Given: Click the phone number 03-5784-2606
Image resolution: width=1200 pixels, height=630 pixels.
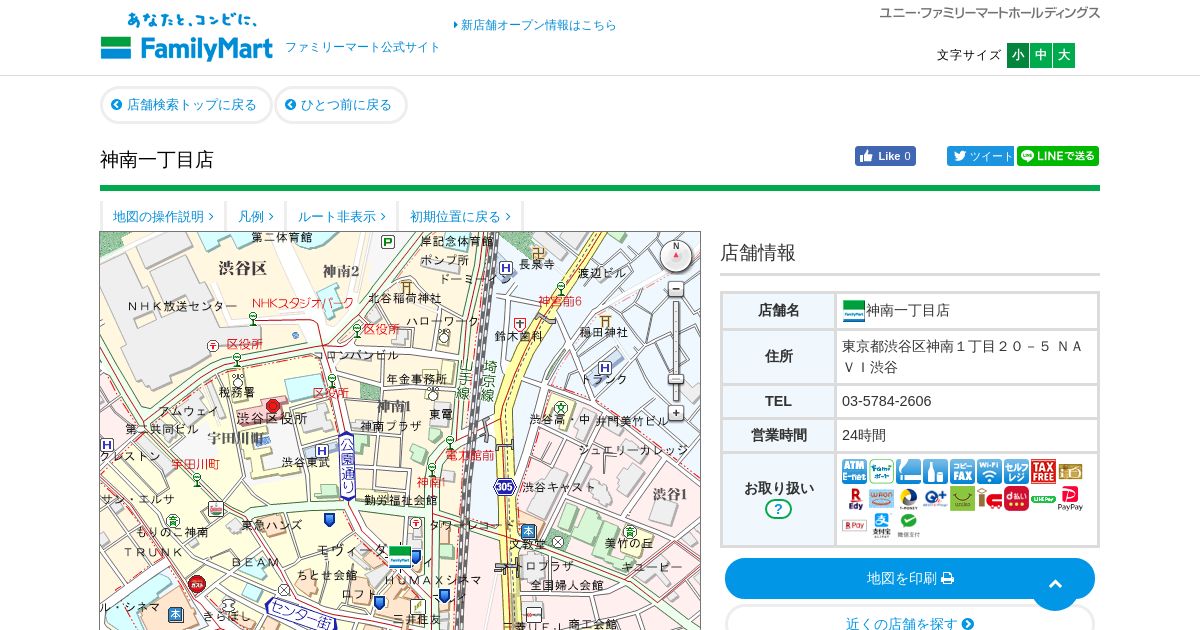Looking at the screenshot, I should [887, 401].
